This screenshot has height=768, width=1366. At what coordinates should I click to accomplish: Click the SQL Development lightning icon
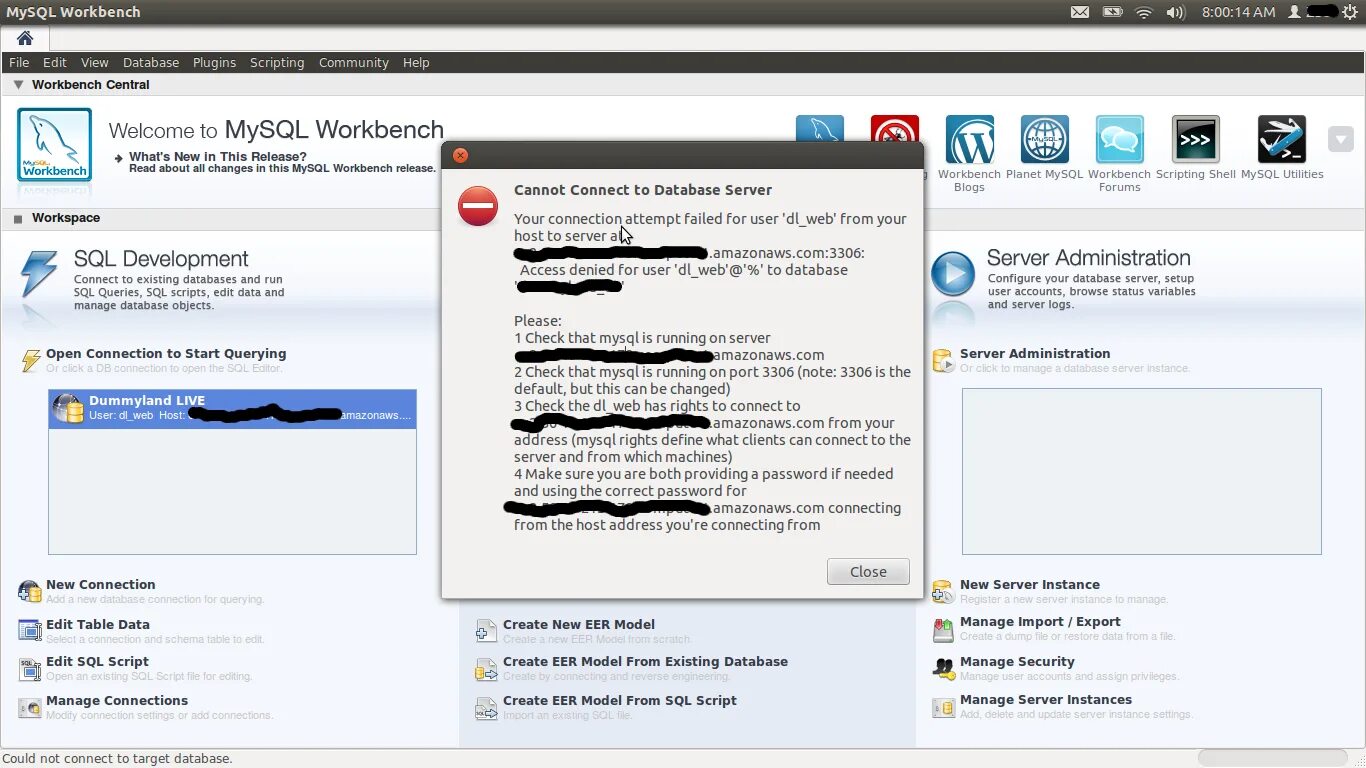click(x=39, y=275)
